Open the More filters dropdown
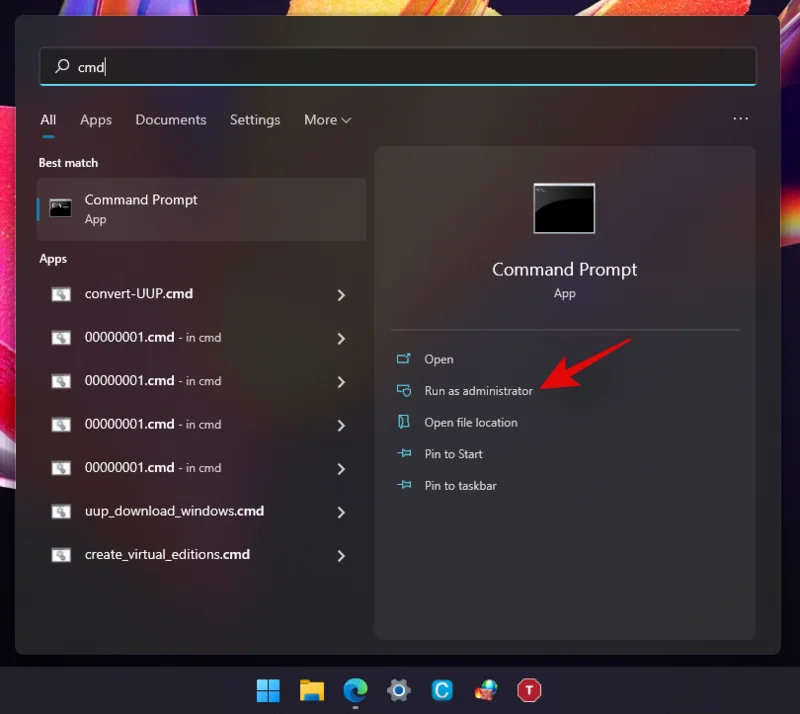The image size is (800, 714). [327, 120]
